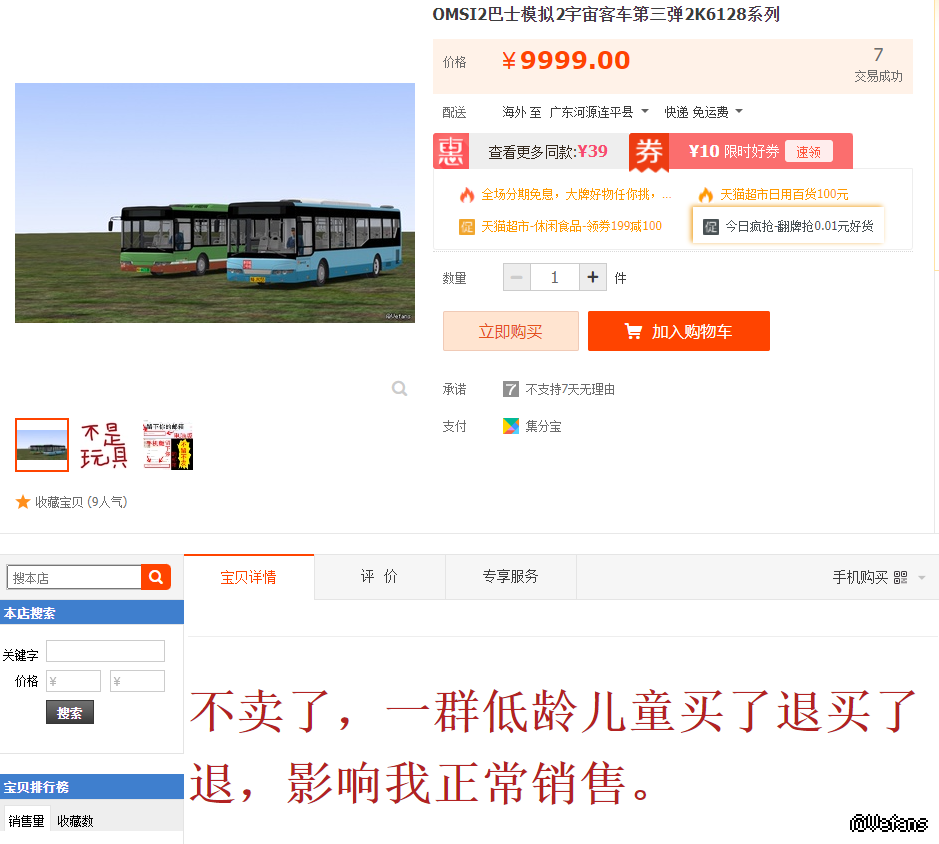Claim coupon with 速领 button

[x=808, y=152]
